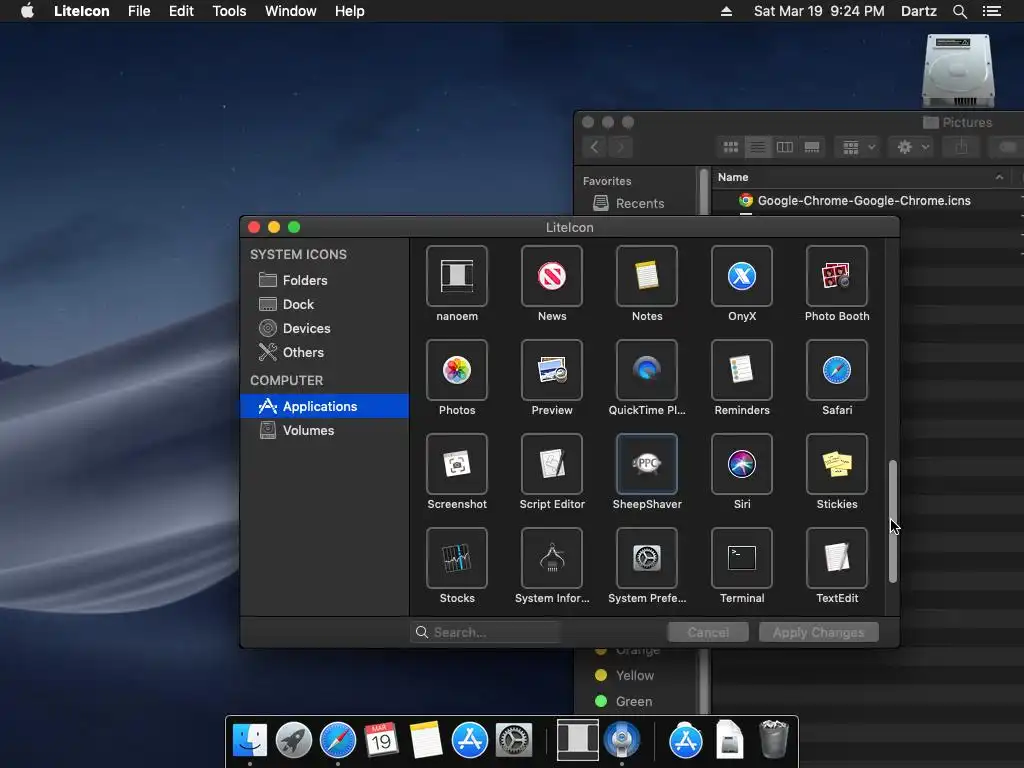Open the LiteIcon application menu
Image resolution: width=1024 pixels, height=768 pixels.
82,11
